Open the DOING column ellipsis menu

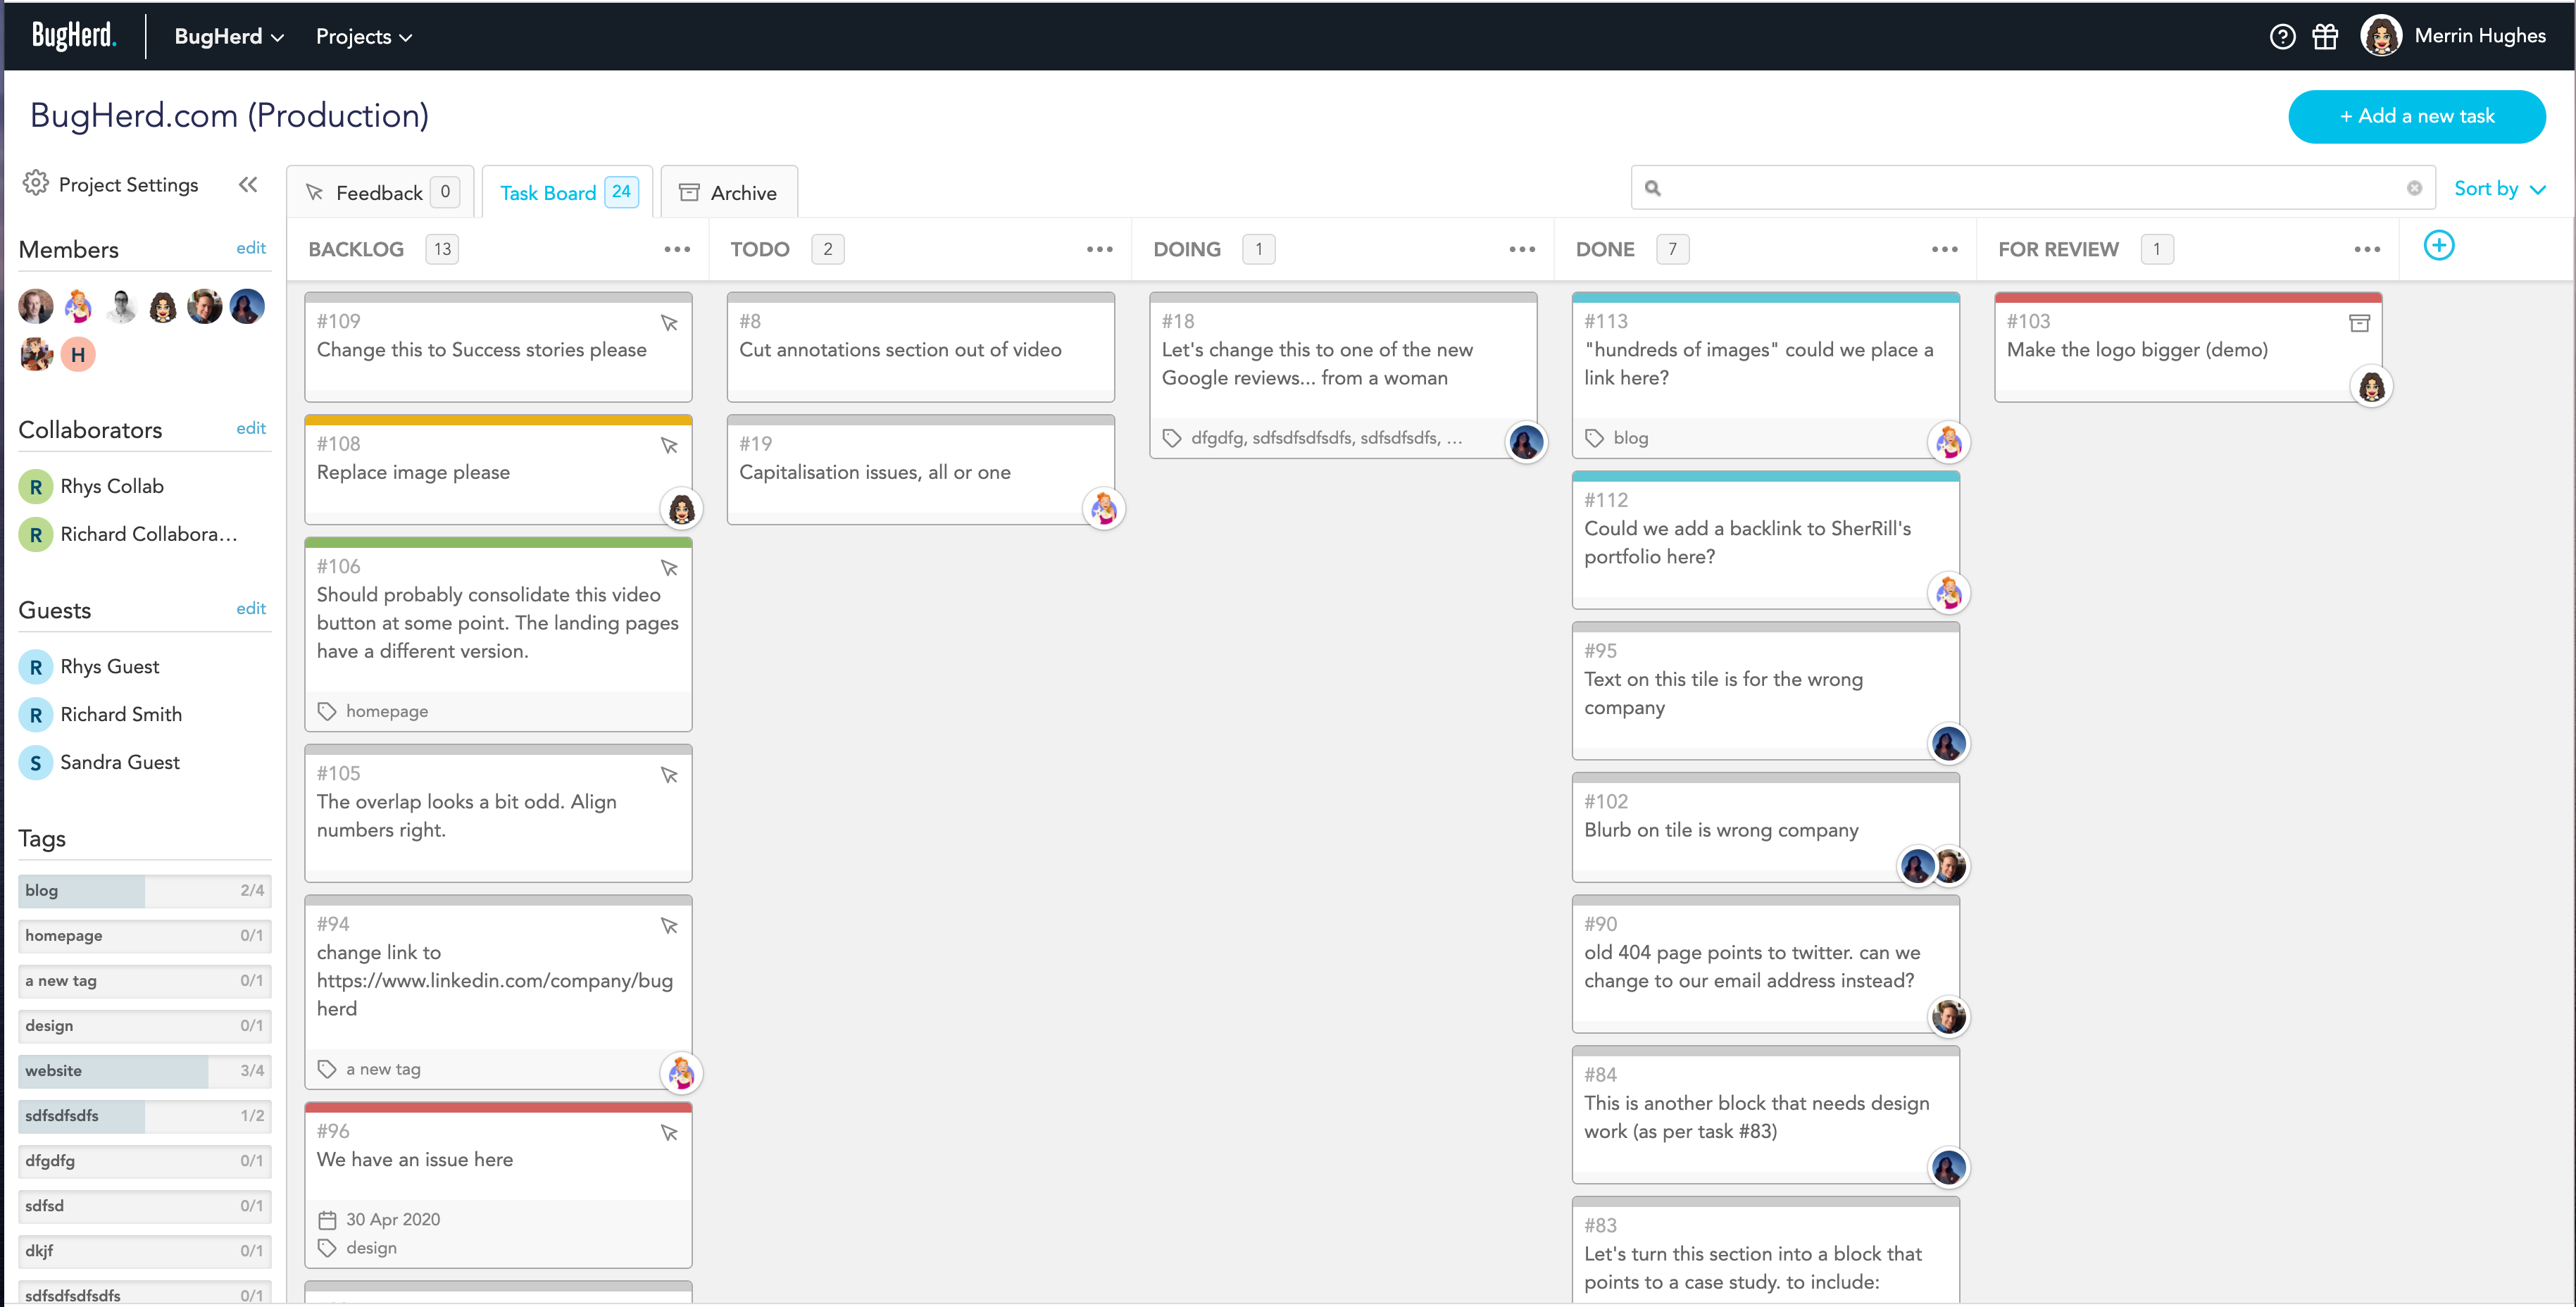[1522, 249]
